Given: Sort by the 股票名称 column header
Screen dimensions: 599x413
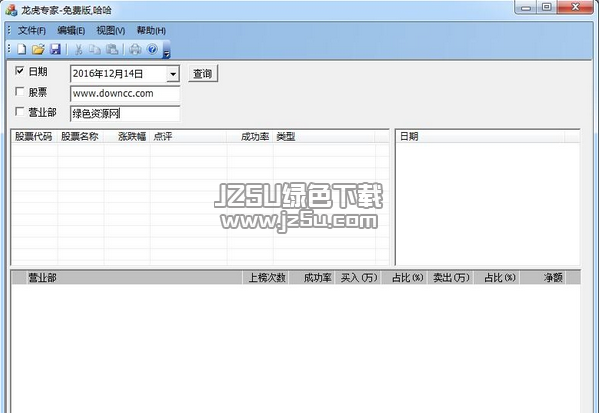Looking at the screenshot, I should tap(81, 137).
